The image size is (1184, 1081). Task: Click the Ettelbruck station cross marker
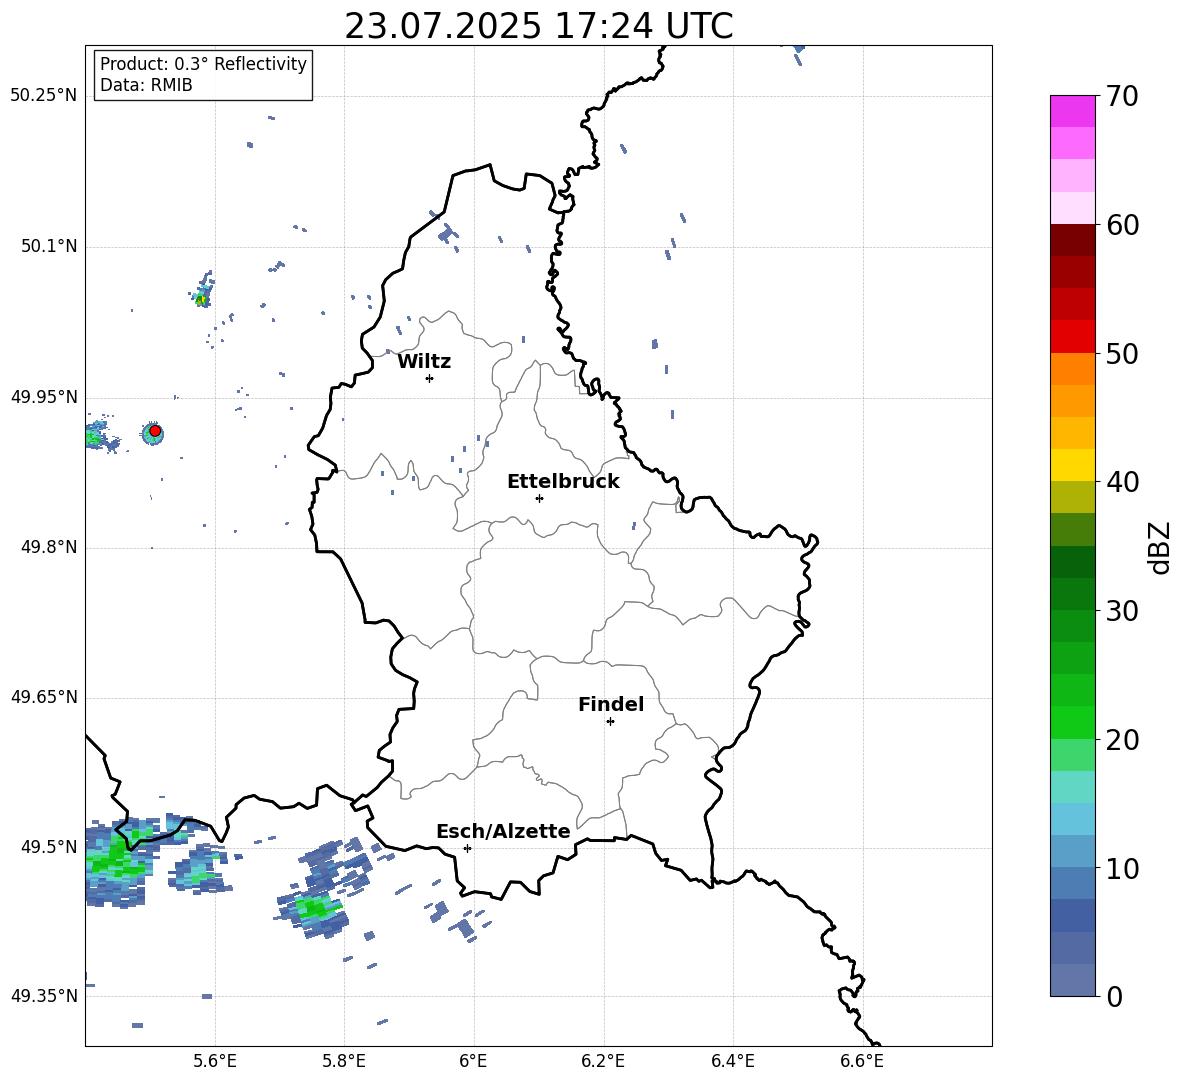point(539,498)
